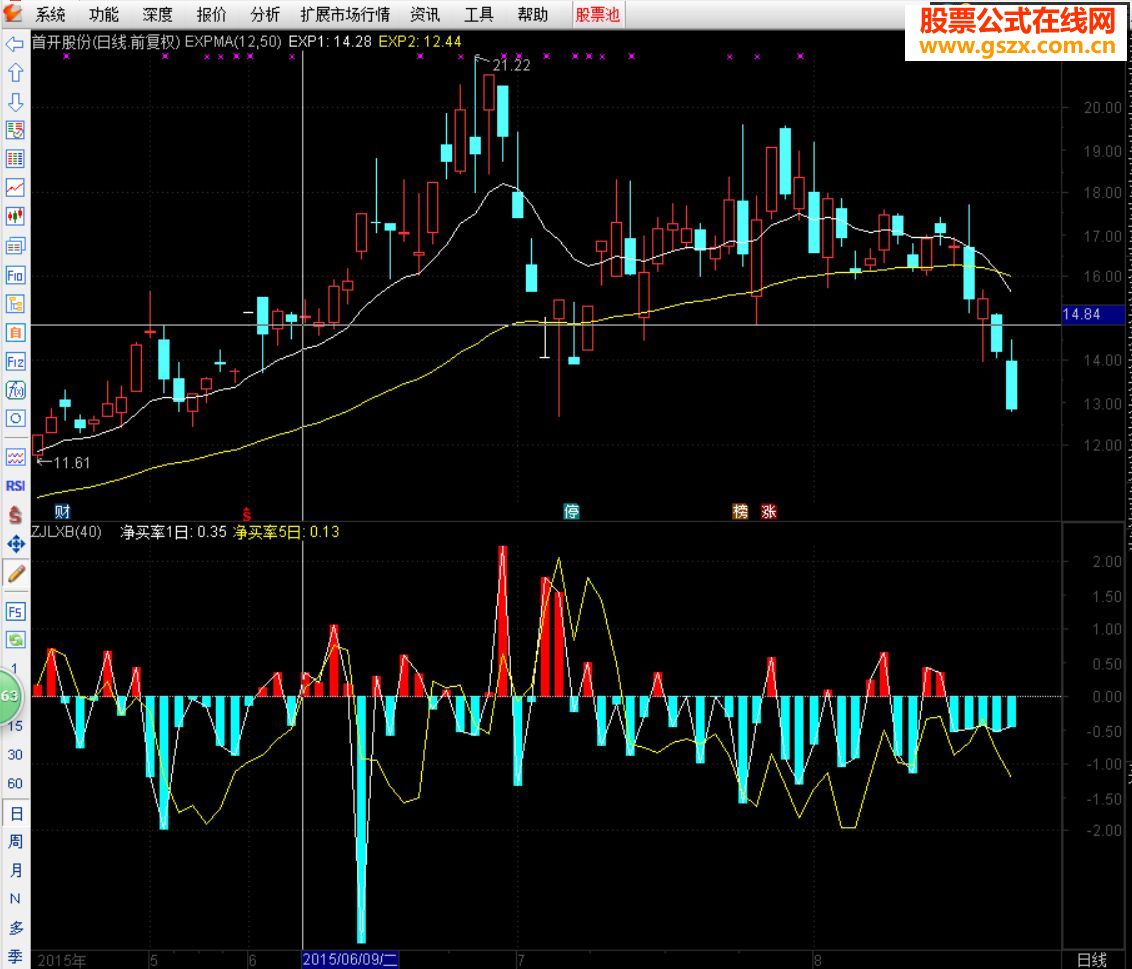Open the 工具 menu

pos(479,14)
